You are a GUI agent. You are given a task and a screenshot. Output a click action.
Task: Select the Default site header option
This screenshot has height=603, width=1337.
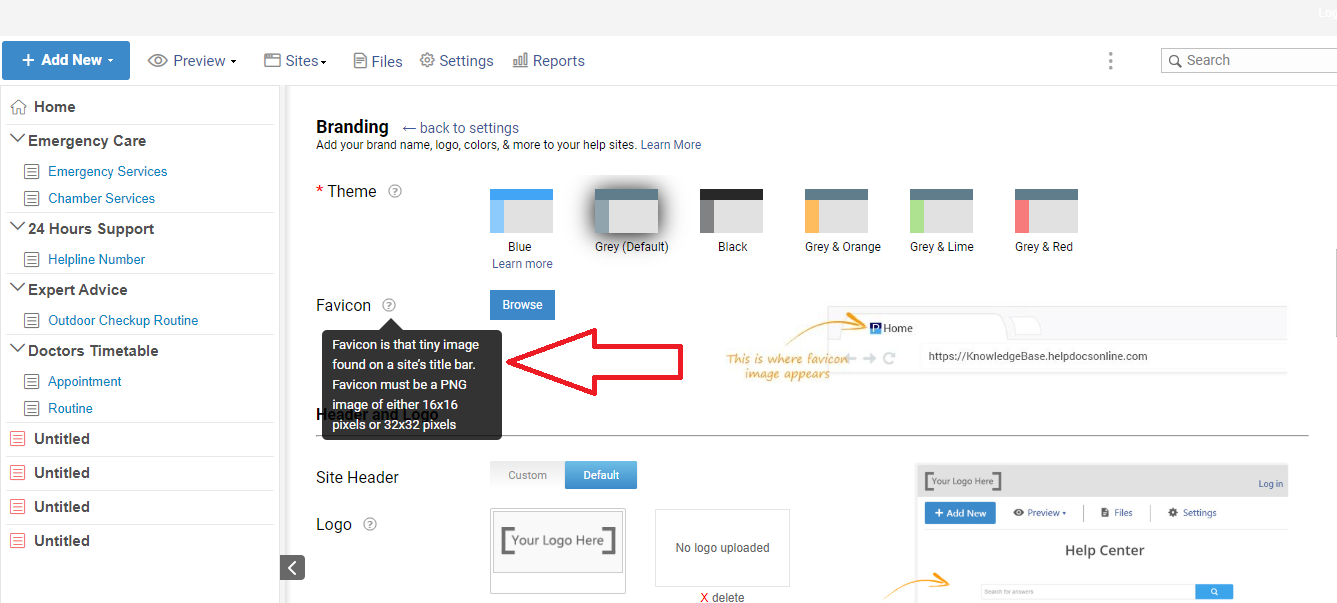[600, 475]
